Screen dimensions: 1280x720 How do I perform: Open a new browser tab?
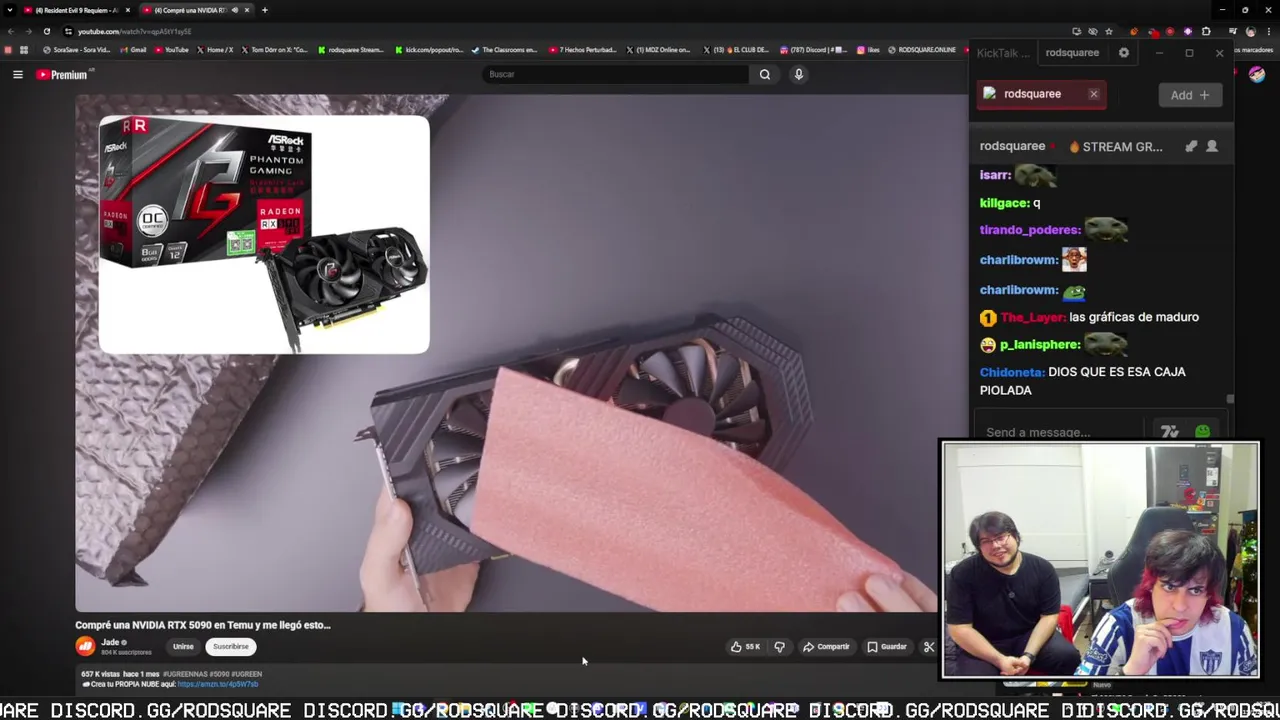264,10
